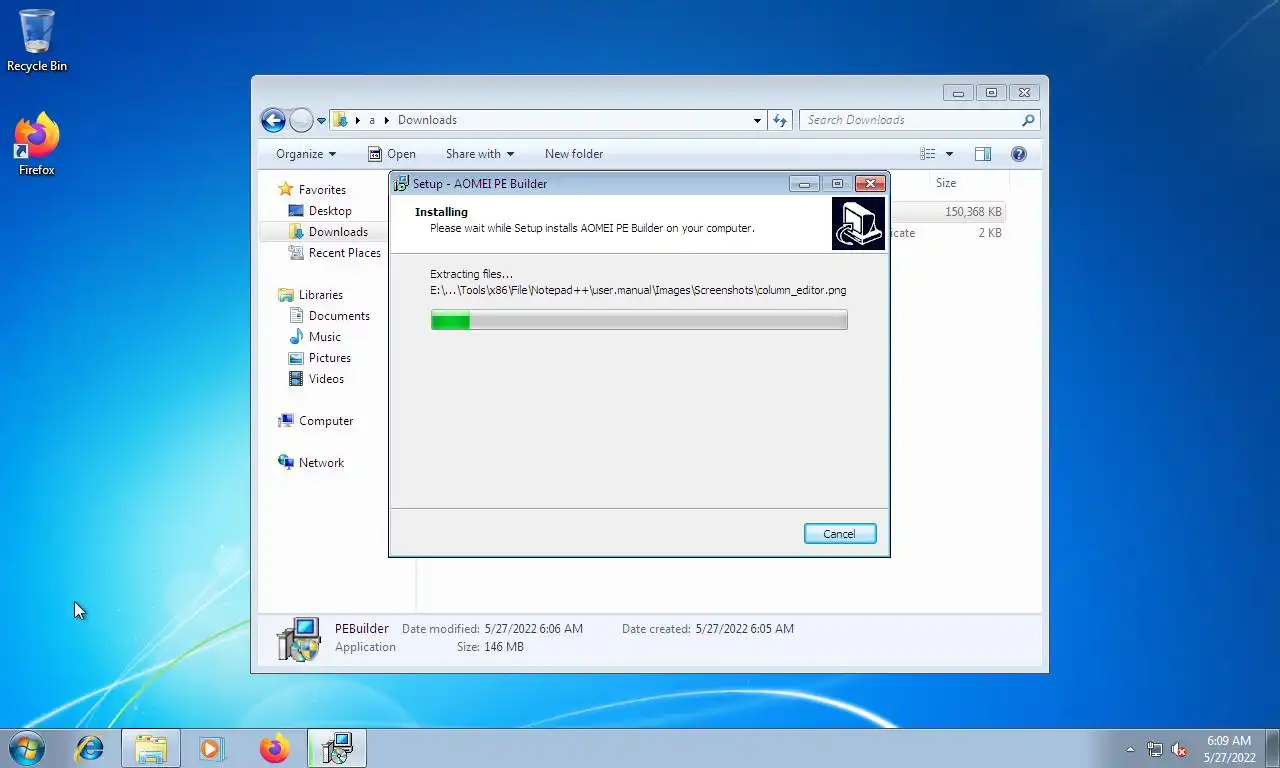1280x768 pixels.
Task: Open the Windows Start menu
Action: click(27, 748)
